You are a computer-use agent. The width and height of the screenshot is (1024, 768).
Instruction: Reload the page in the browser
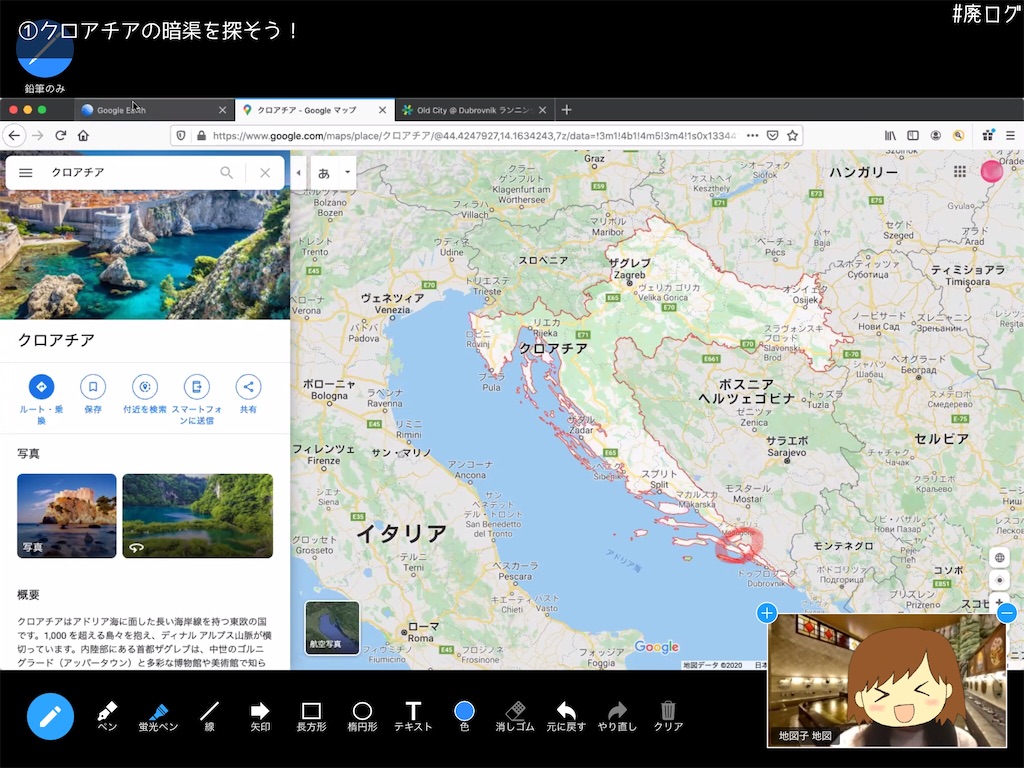(x=61, y=135)
